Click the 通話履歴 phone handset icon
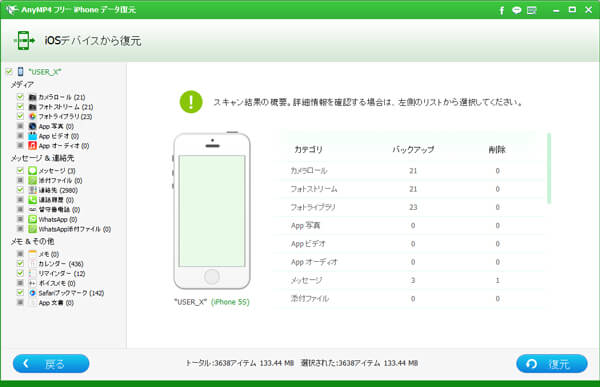The width and height of the screenshot is (600, 387). coord(33,200)
